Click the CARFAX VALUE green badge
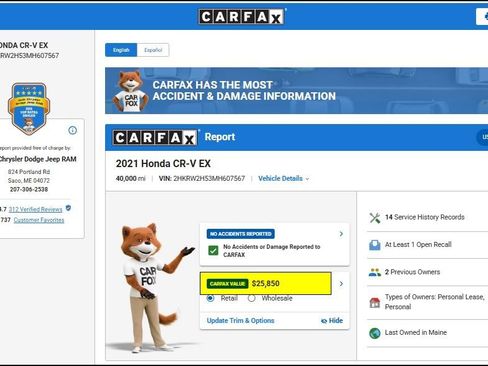488x366 pixels. coord(227,284)
